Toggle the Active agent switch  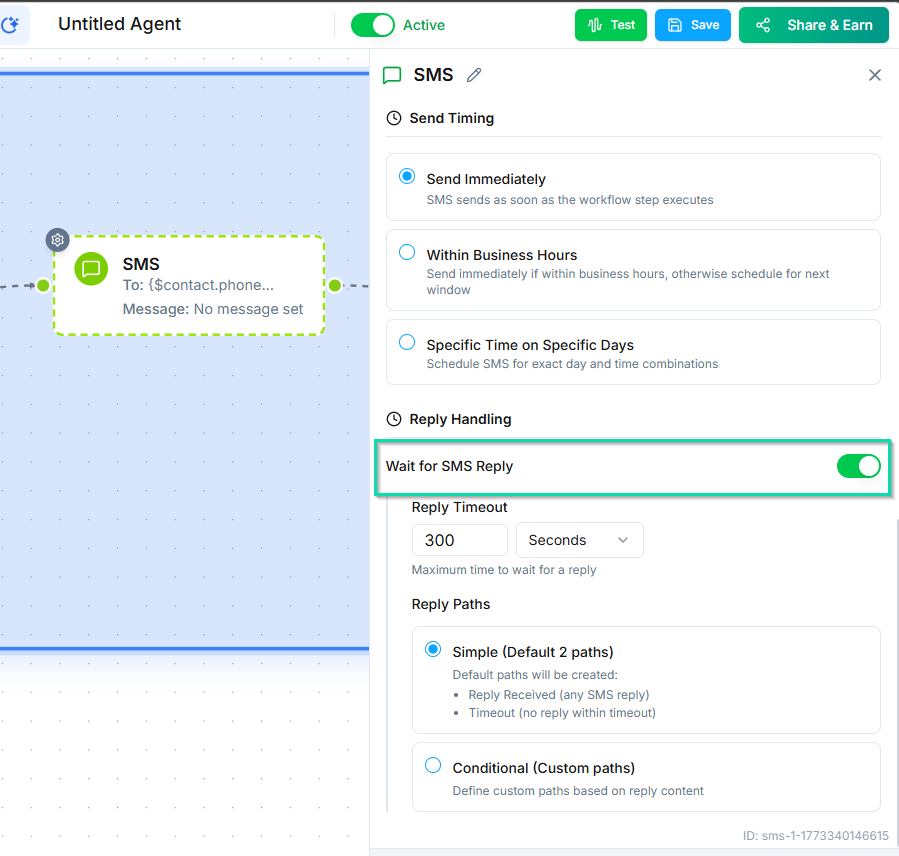tap(372, 25)
